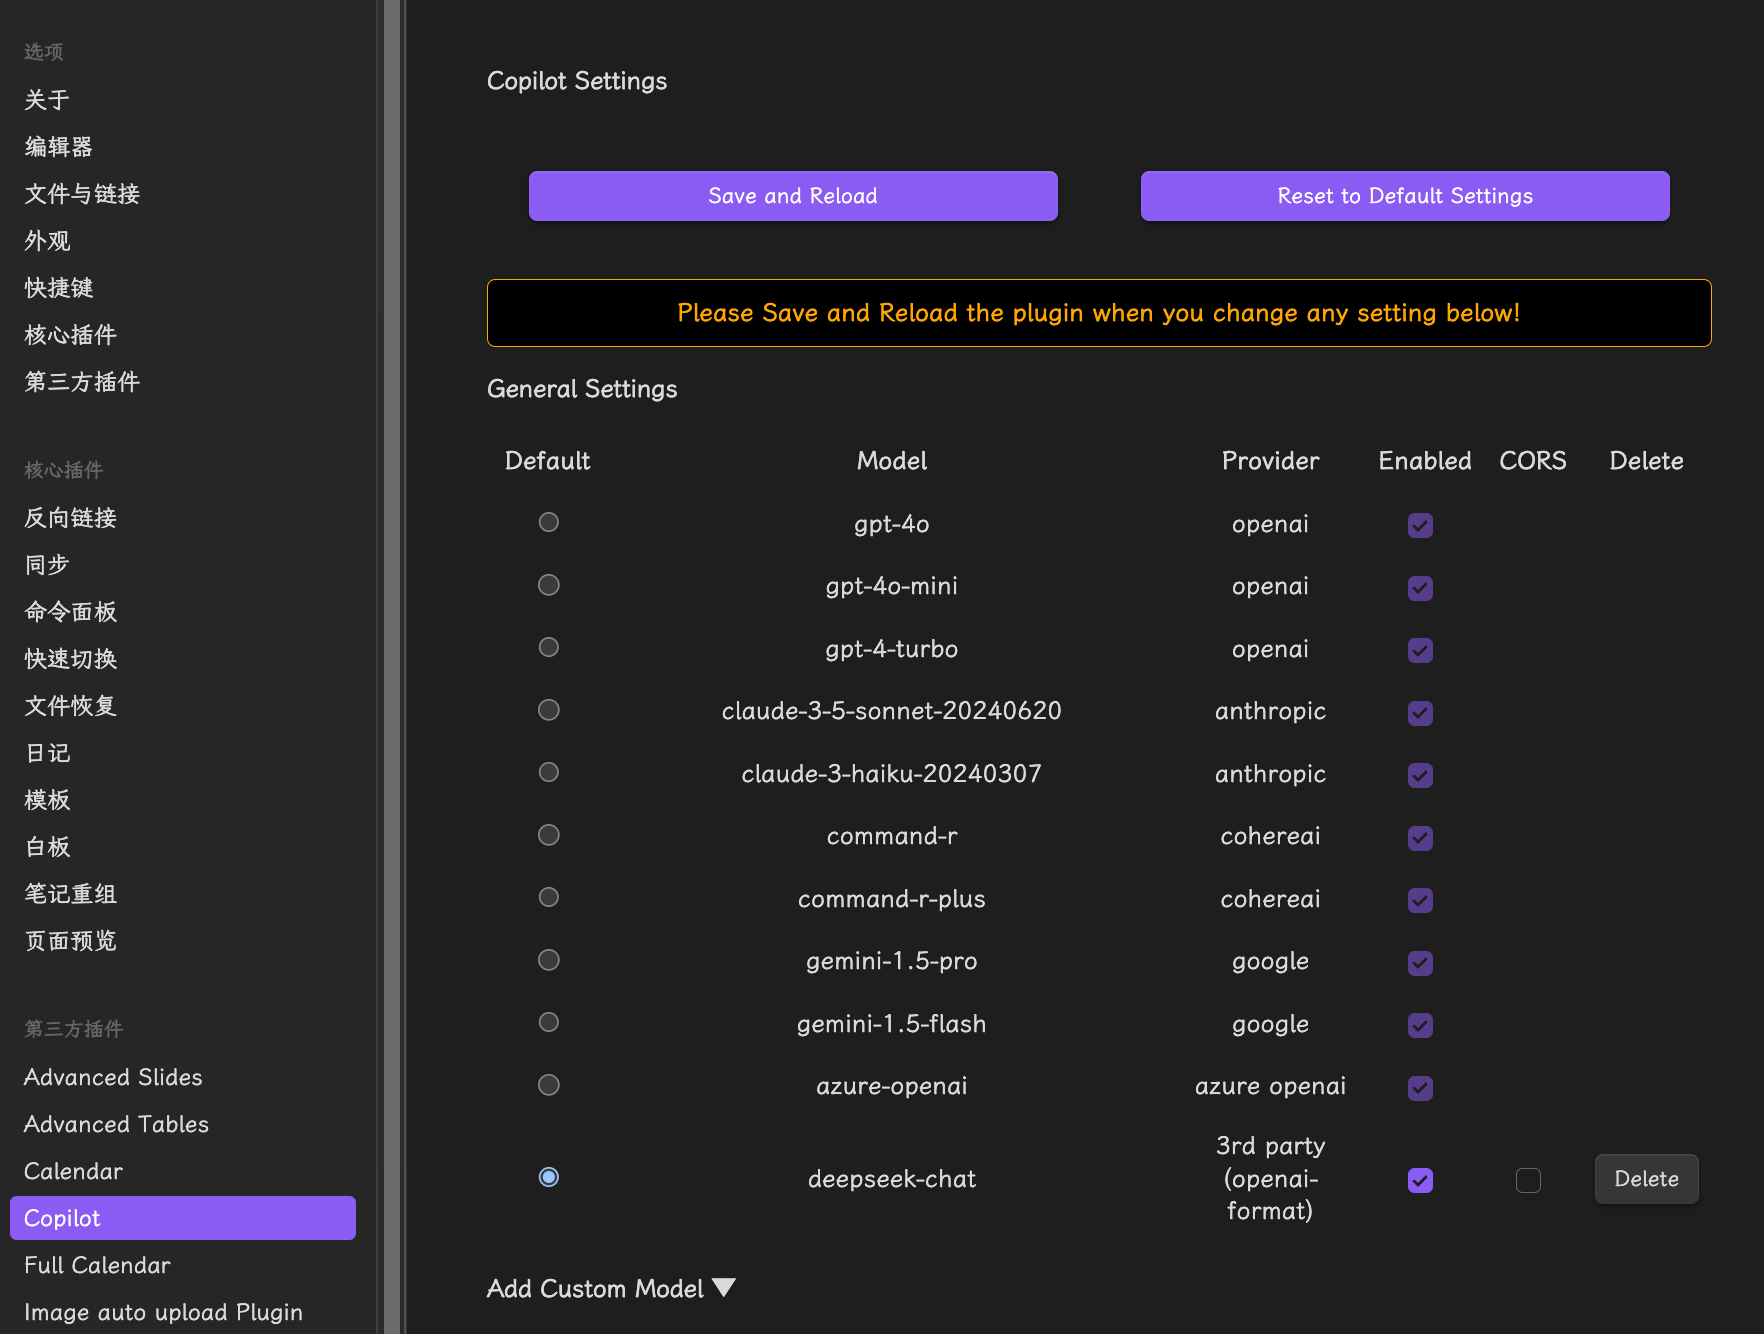Uncheck Enabled for command-r-plus

point(1420,900)
